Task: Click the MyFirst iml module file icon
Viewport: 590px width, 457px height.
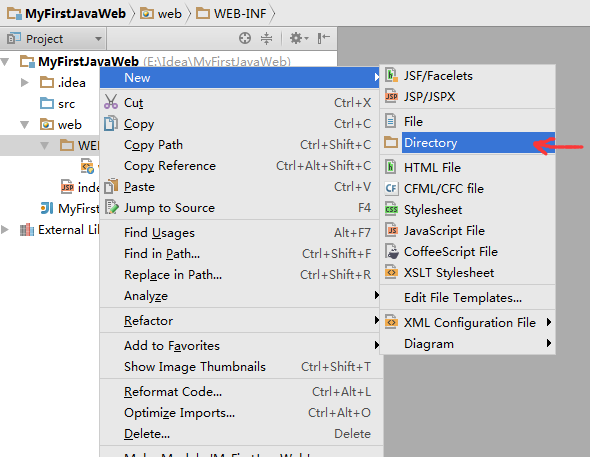Action: point(47,208)
